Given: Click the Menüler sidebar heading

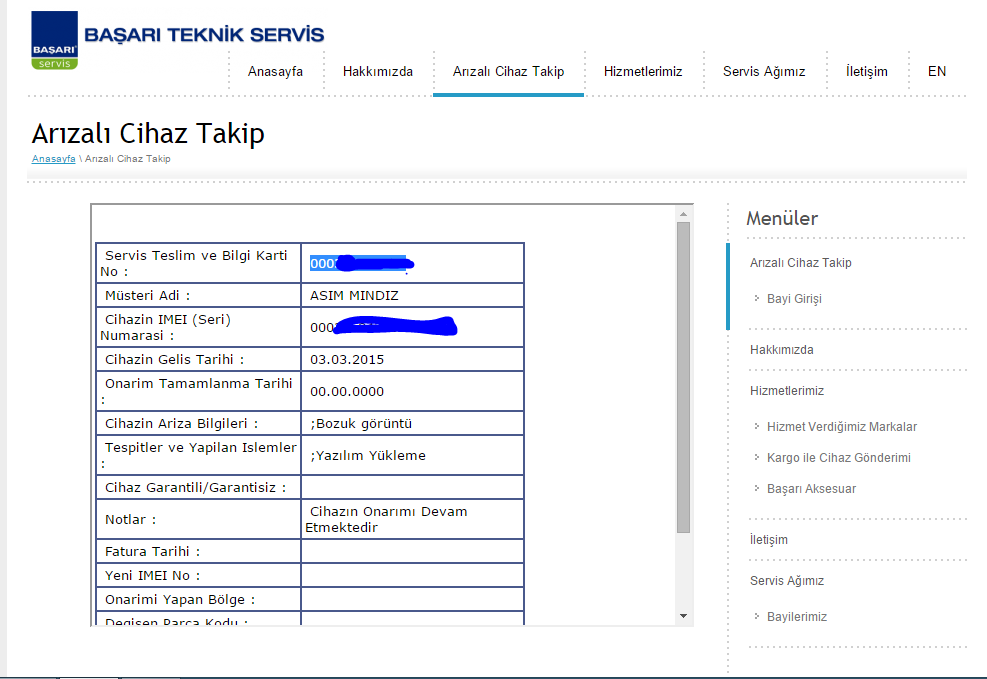Looking at the screenshot, I should [782, 218].
